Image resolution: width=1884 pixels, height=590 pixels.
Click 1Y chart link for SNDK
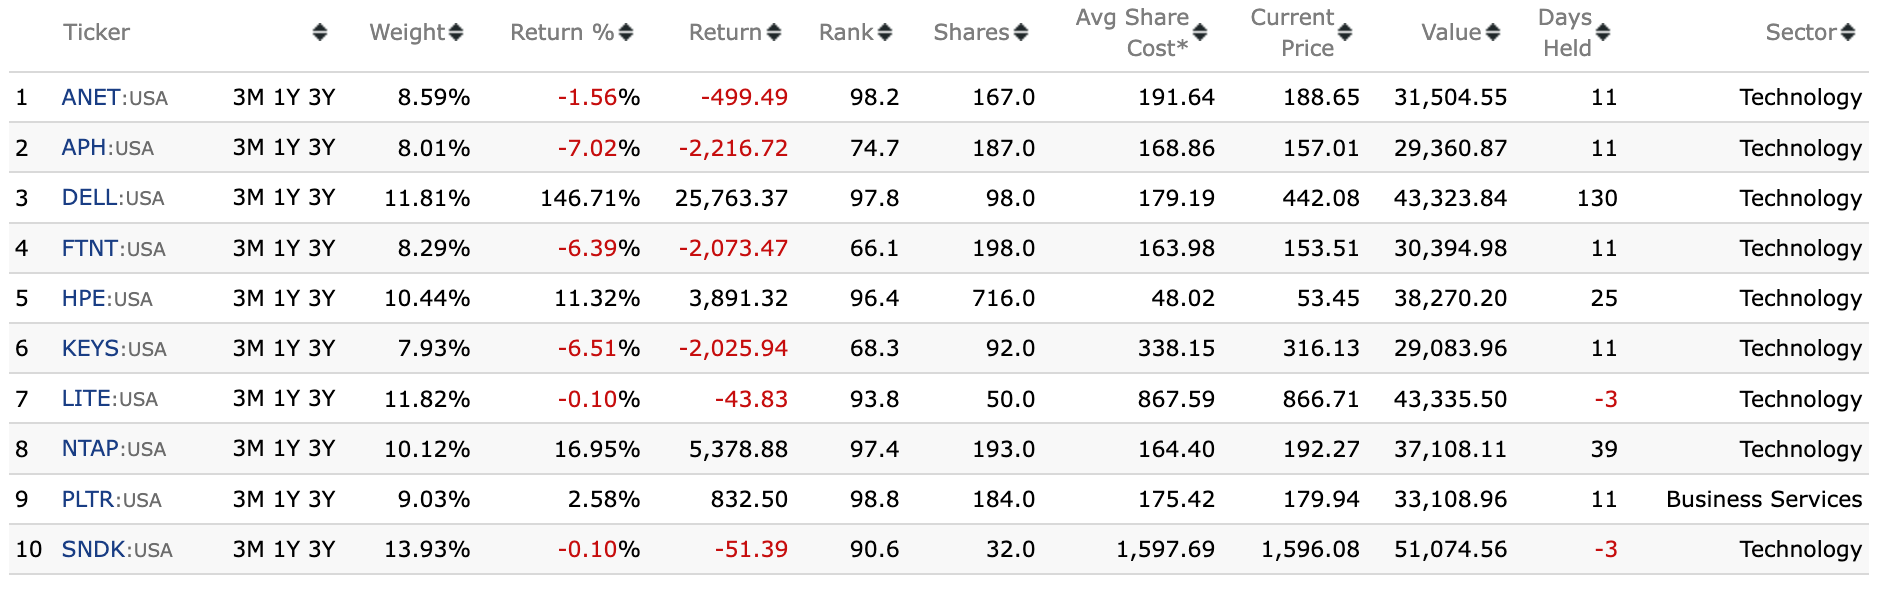click(x=286, y=549)
